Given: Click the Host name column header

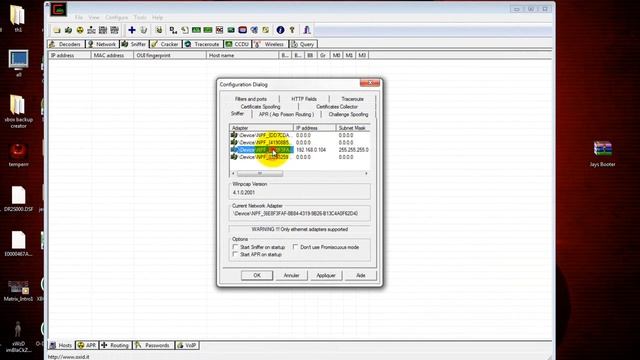Looking at the screenshot, I should 242,55.
